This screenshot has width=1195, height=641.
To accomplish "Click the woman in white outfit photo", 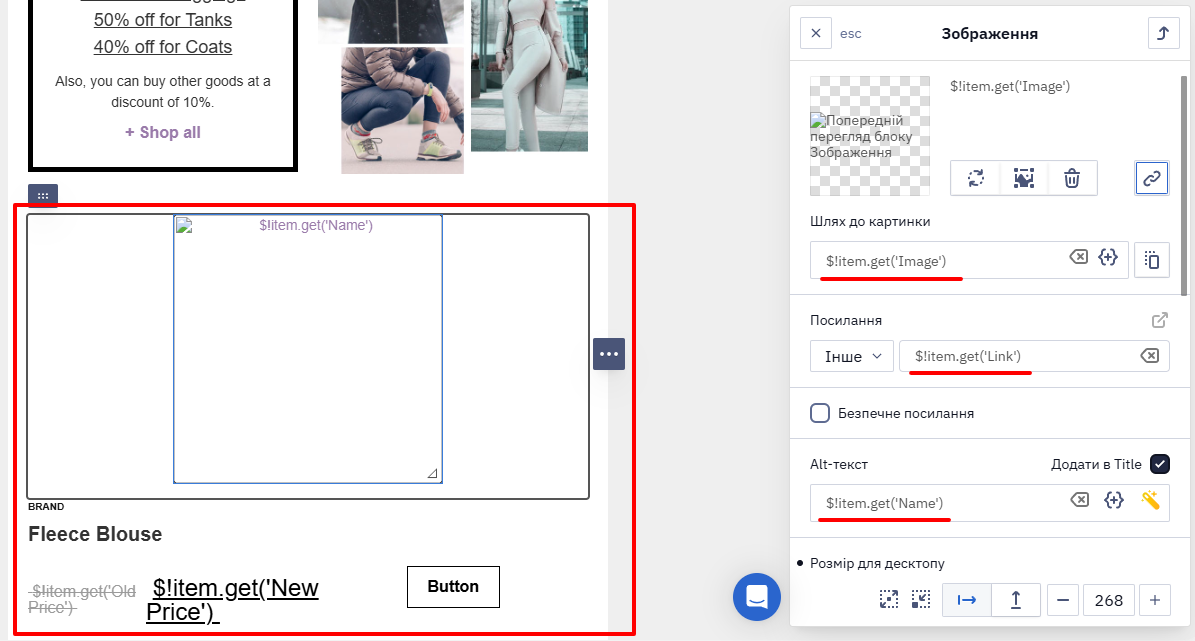I will [530, 75].
